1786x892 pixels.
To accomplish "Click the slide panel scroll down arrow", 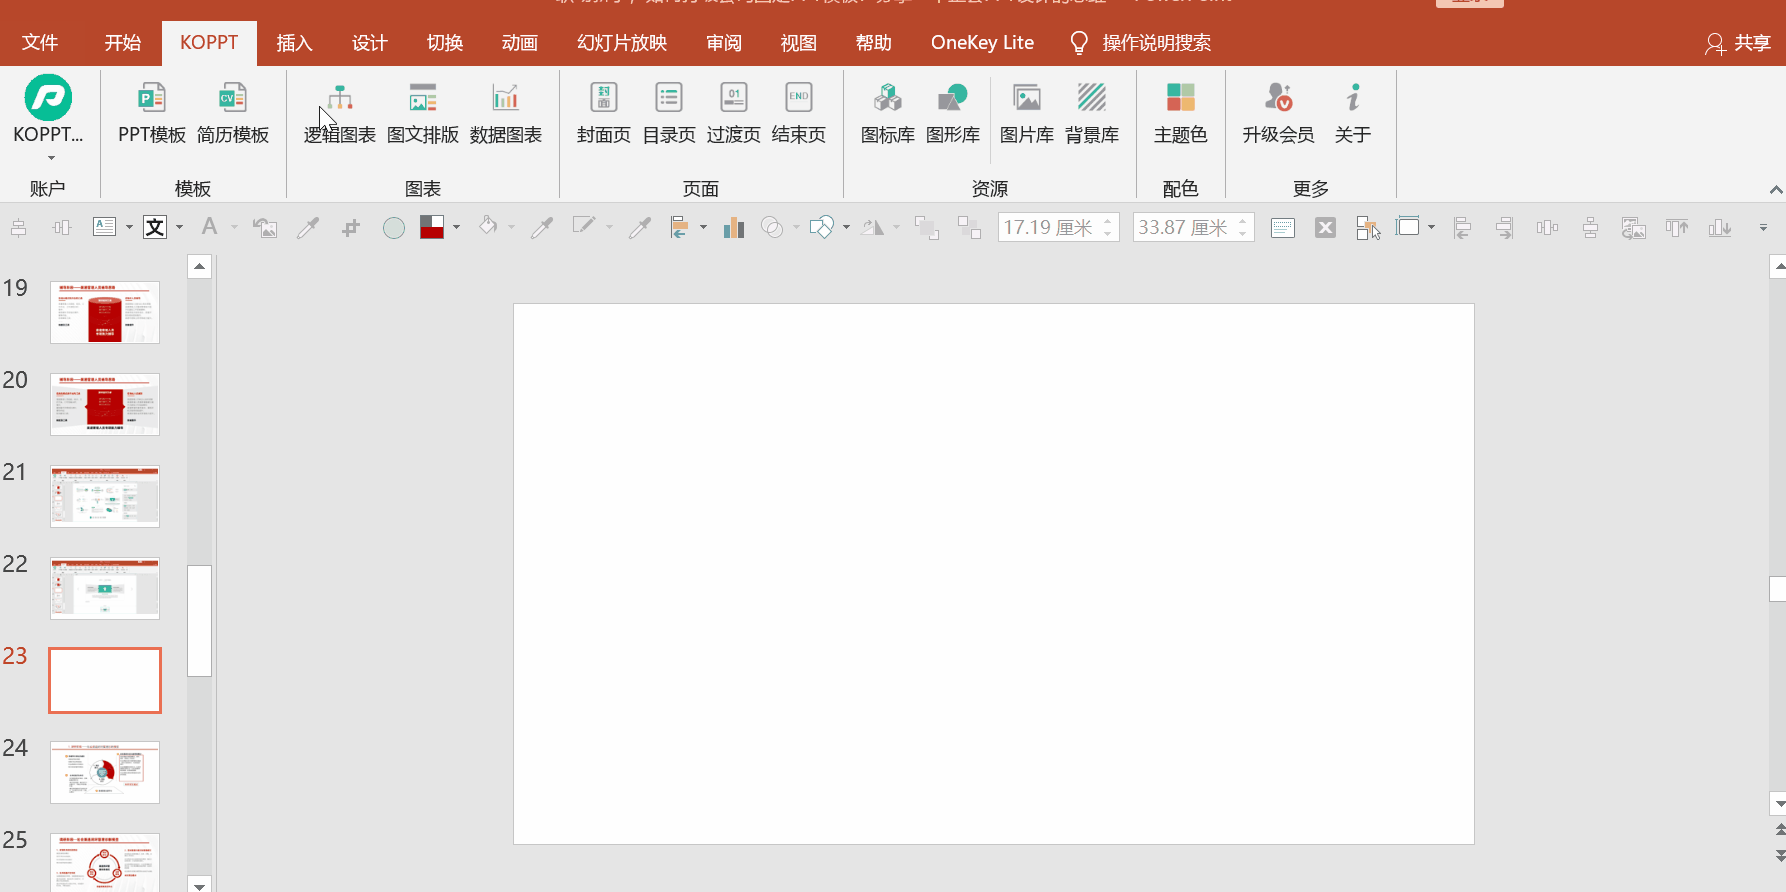I will pos(199,884).
